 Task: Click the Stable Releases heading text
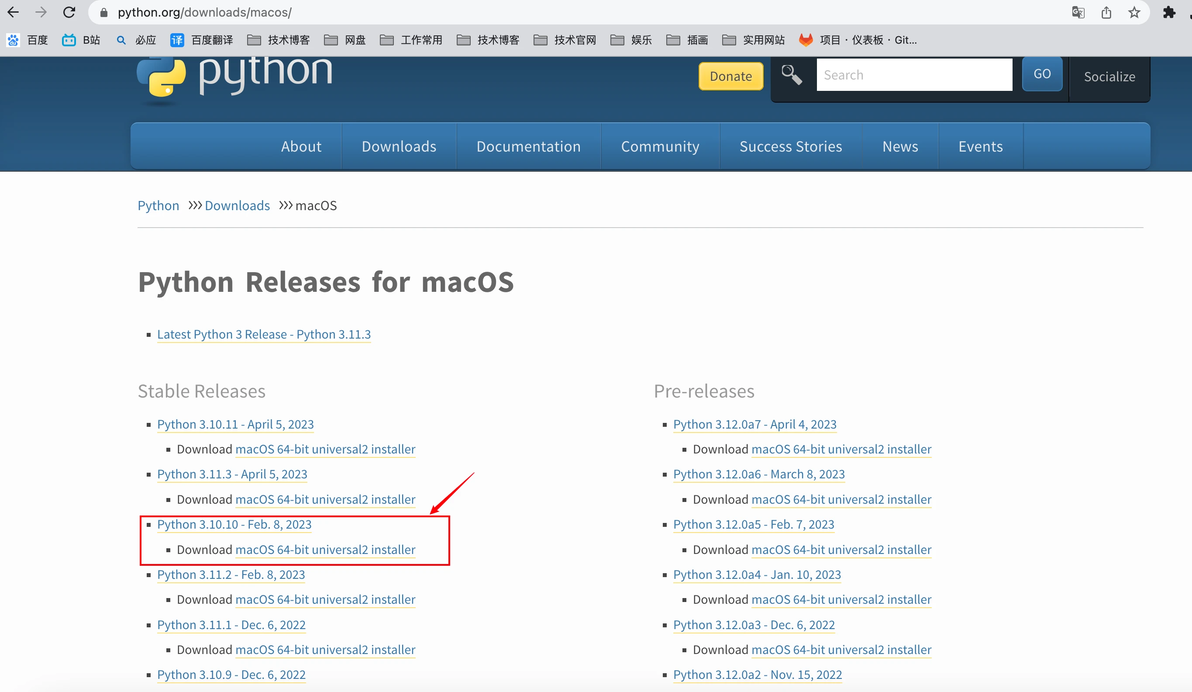tap(201, 391)
